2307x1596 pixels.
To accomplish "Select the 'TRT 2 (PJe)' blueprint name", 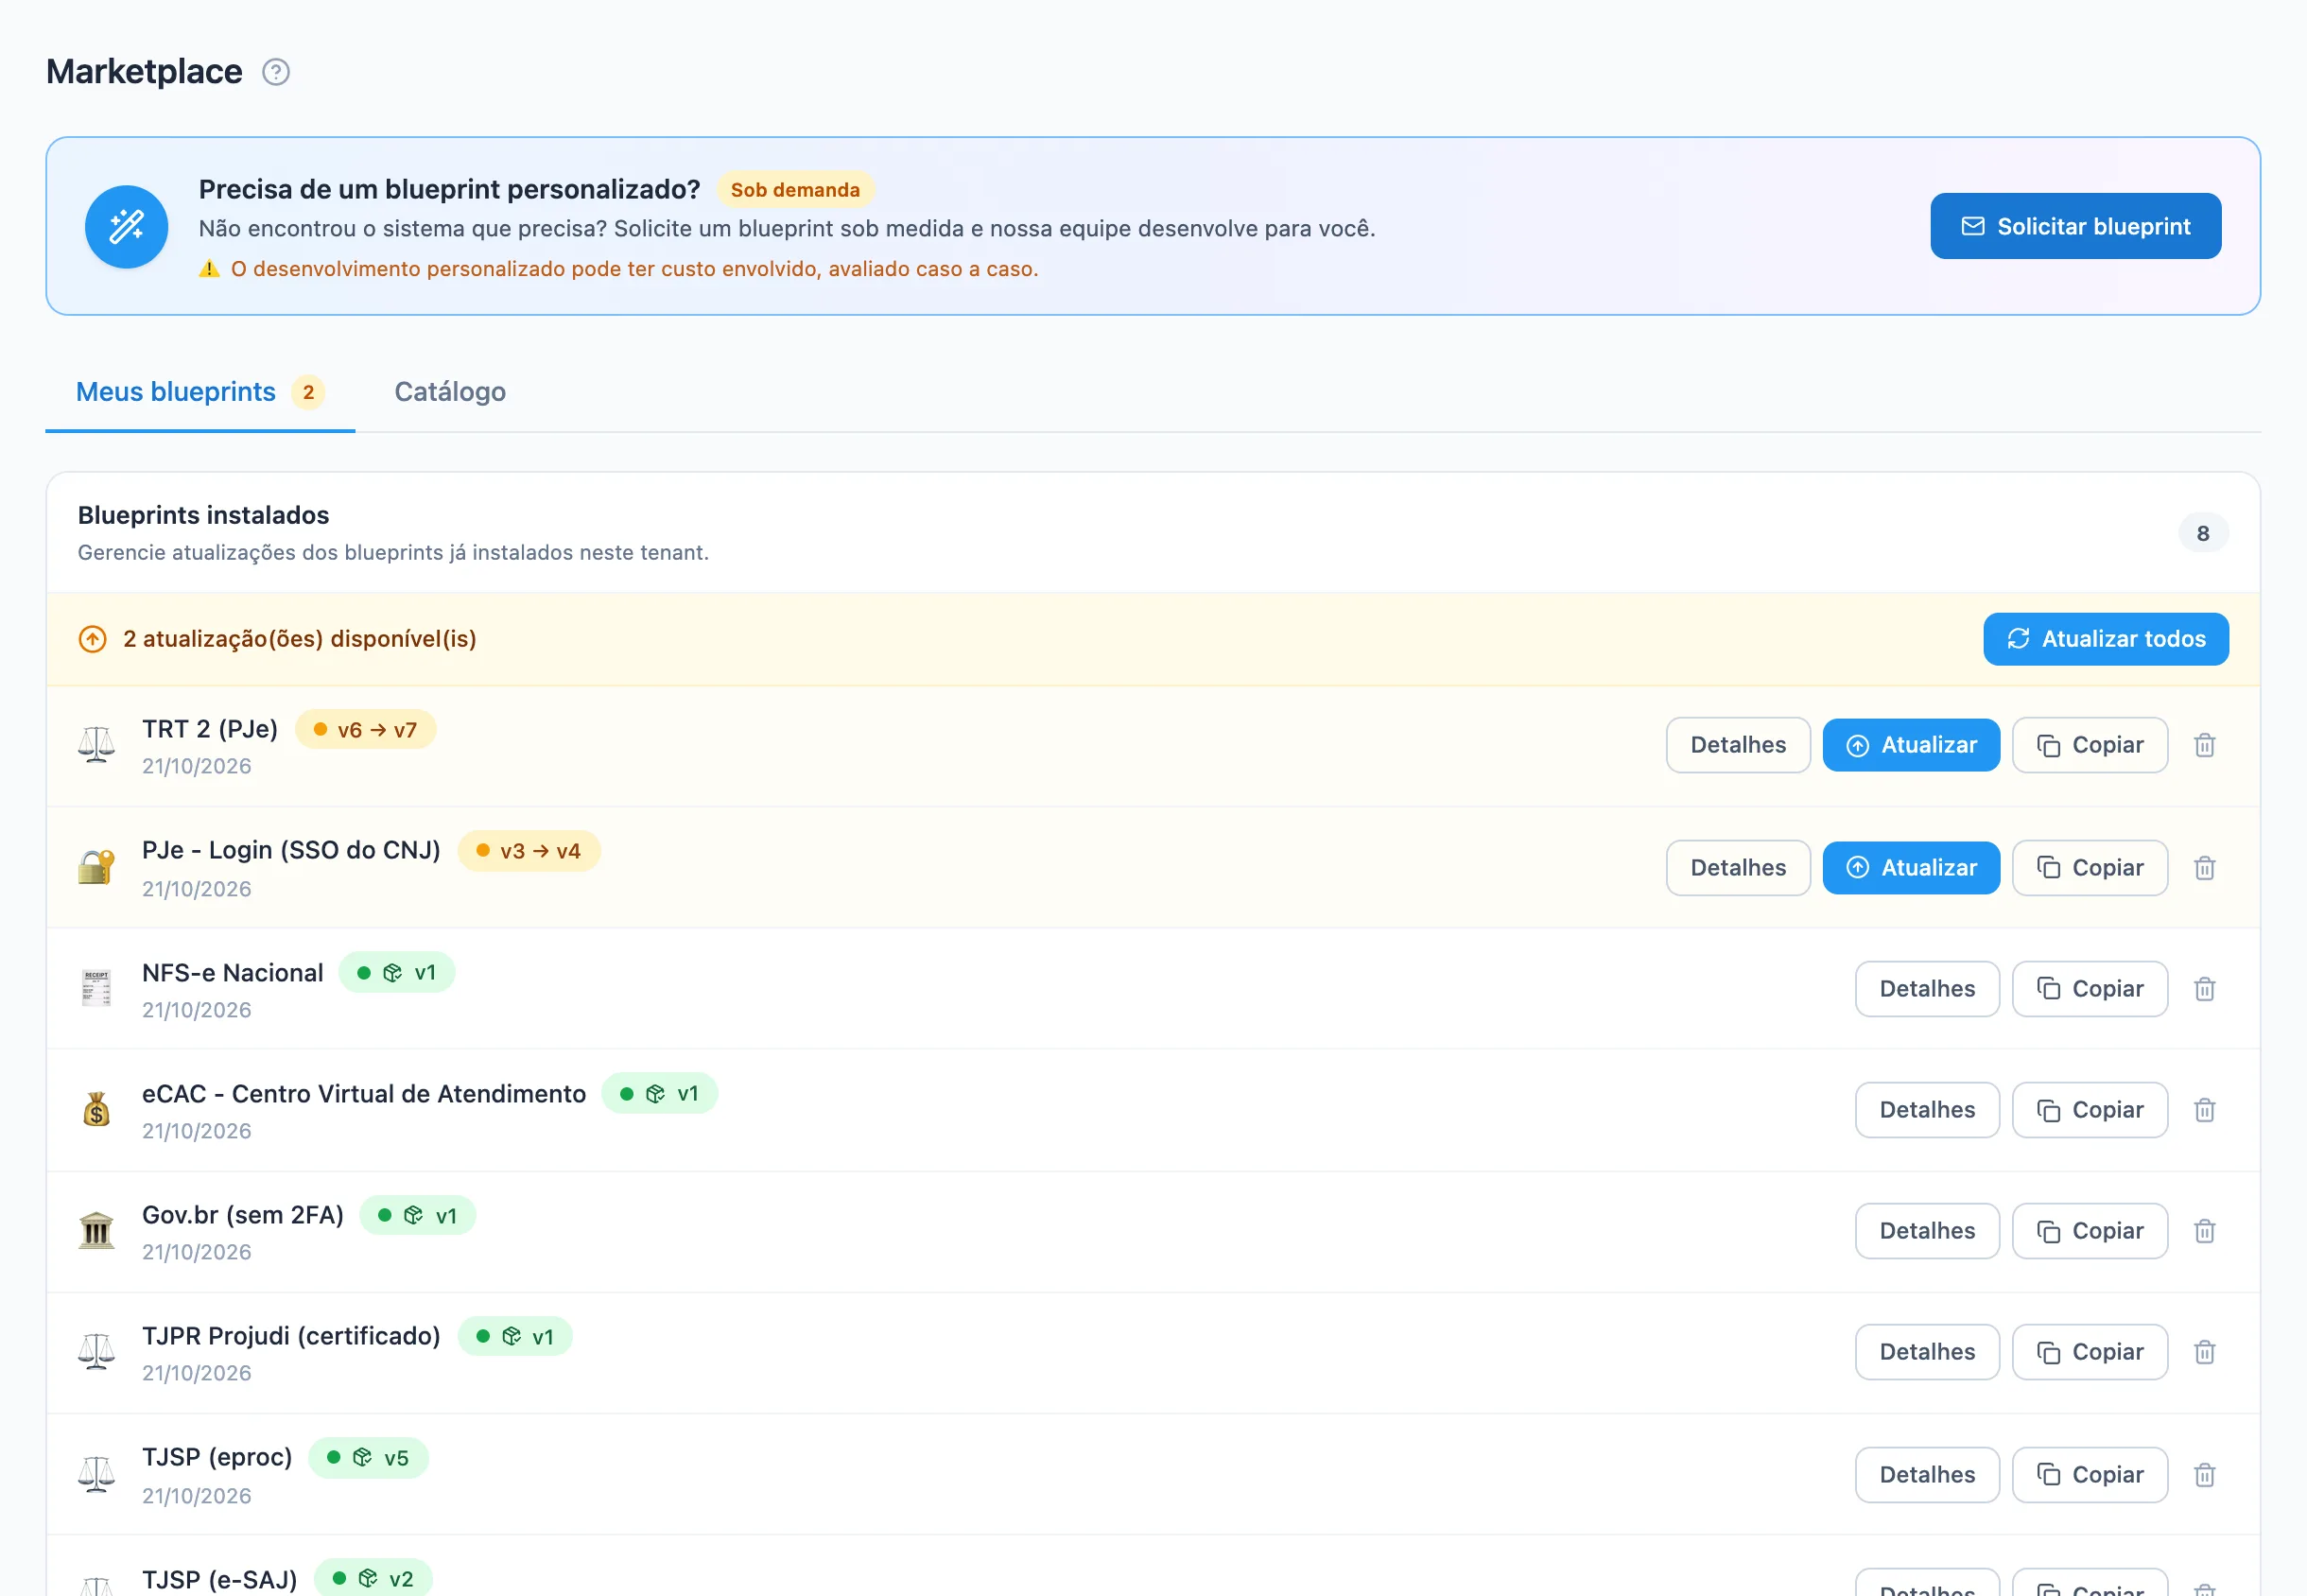I will [210, 729].
